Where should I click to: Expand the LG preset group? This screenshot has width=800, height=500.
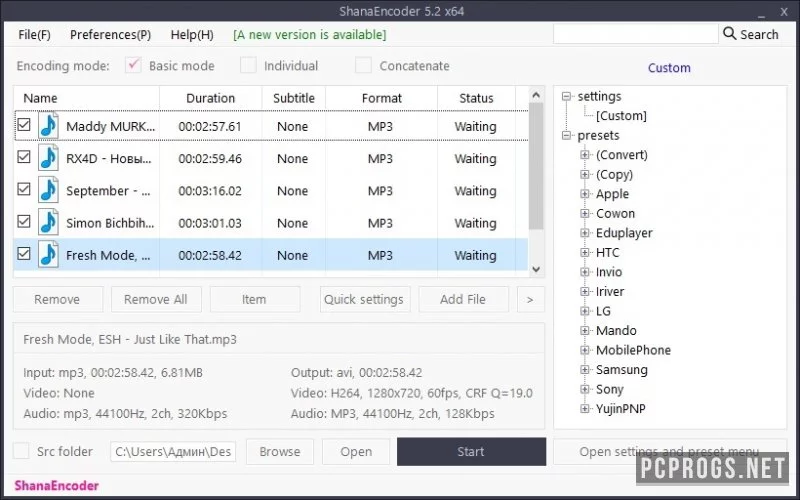(x=585, y=311)
